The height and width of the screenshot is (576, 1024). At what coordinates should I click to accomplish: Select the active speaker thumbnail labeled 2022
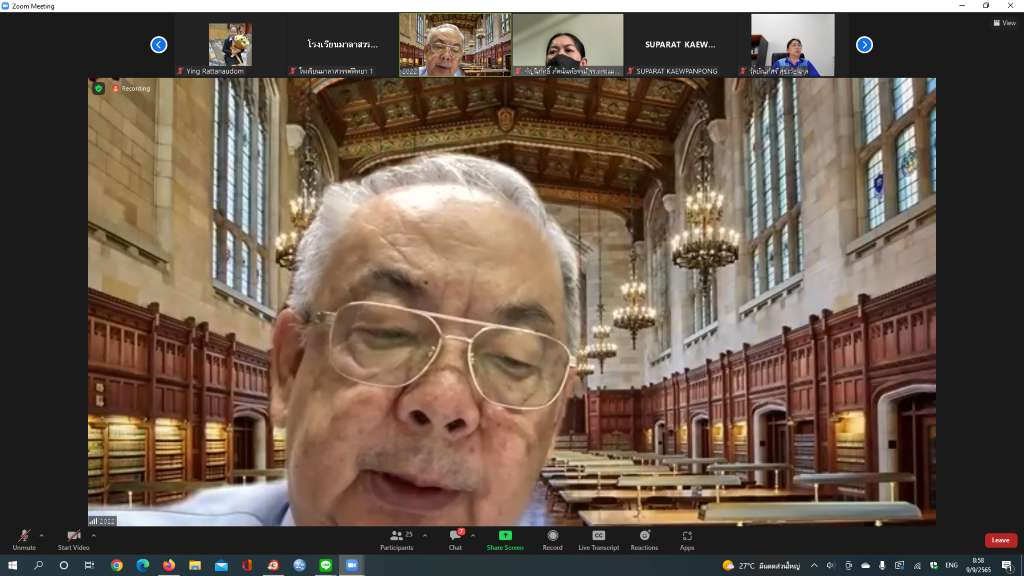click(x=455, y=44)
